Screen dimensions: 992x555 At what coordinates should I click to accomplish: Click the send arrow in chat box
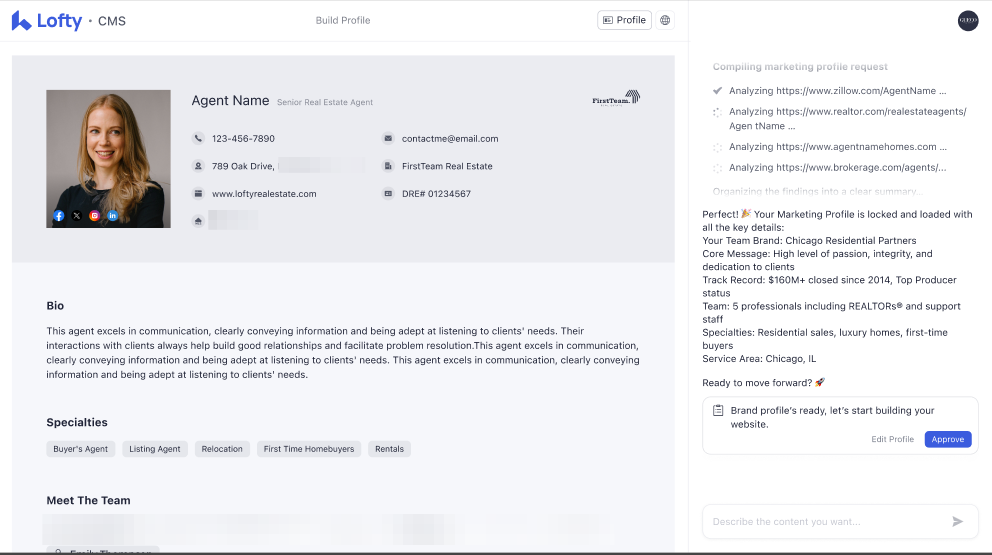click(x=957, y=521)
